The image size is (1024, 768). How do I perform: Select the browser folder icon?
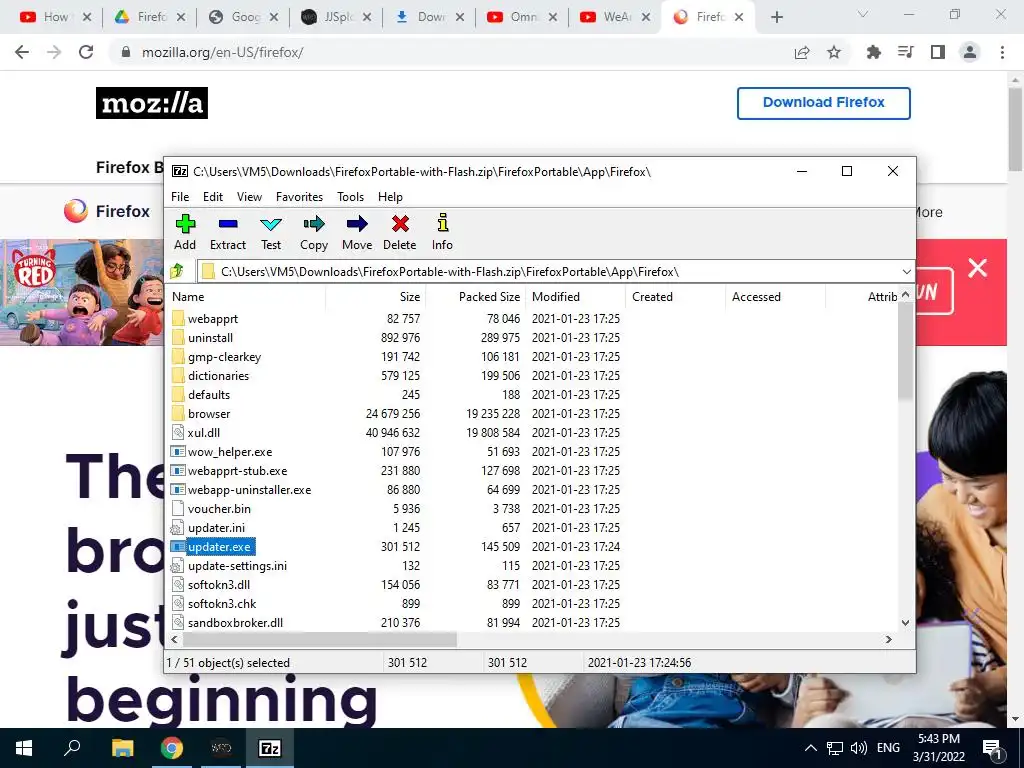click(x=178, y=413)
